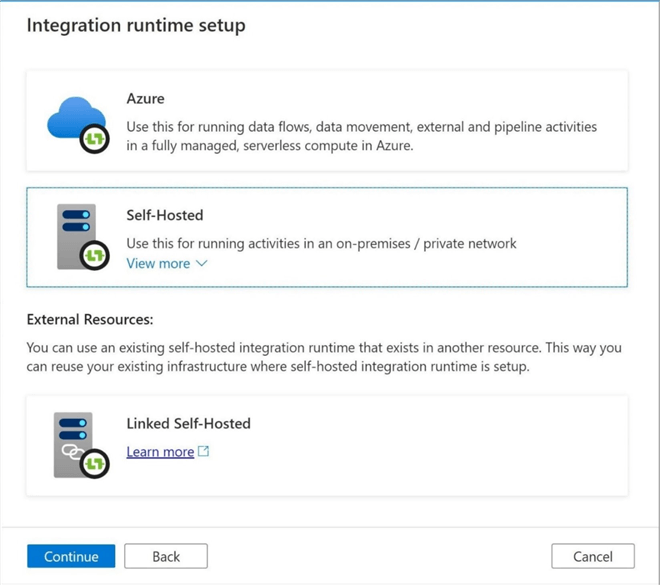Select the Azure option title

tap(146, 99)
